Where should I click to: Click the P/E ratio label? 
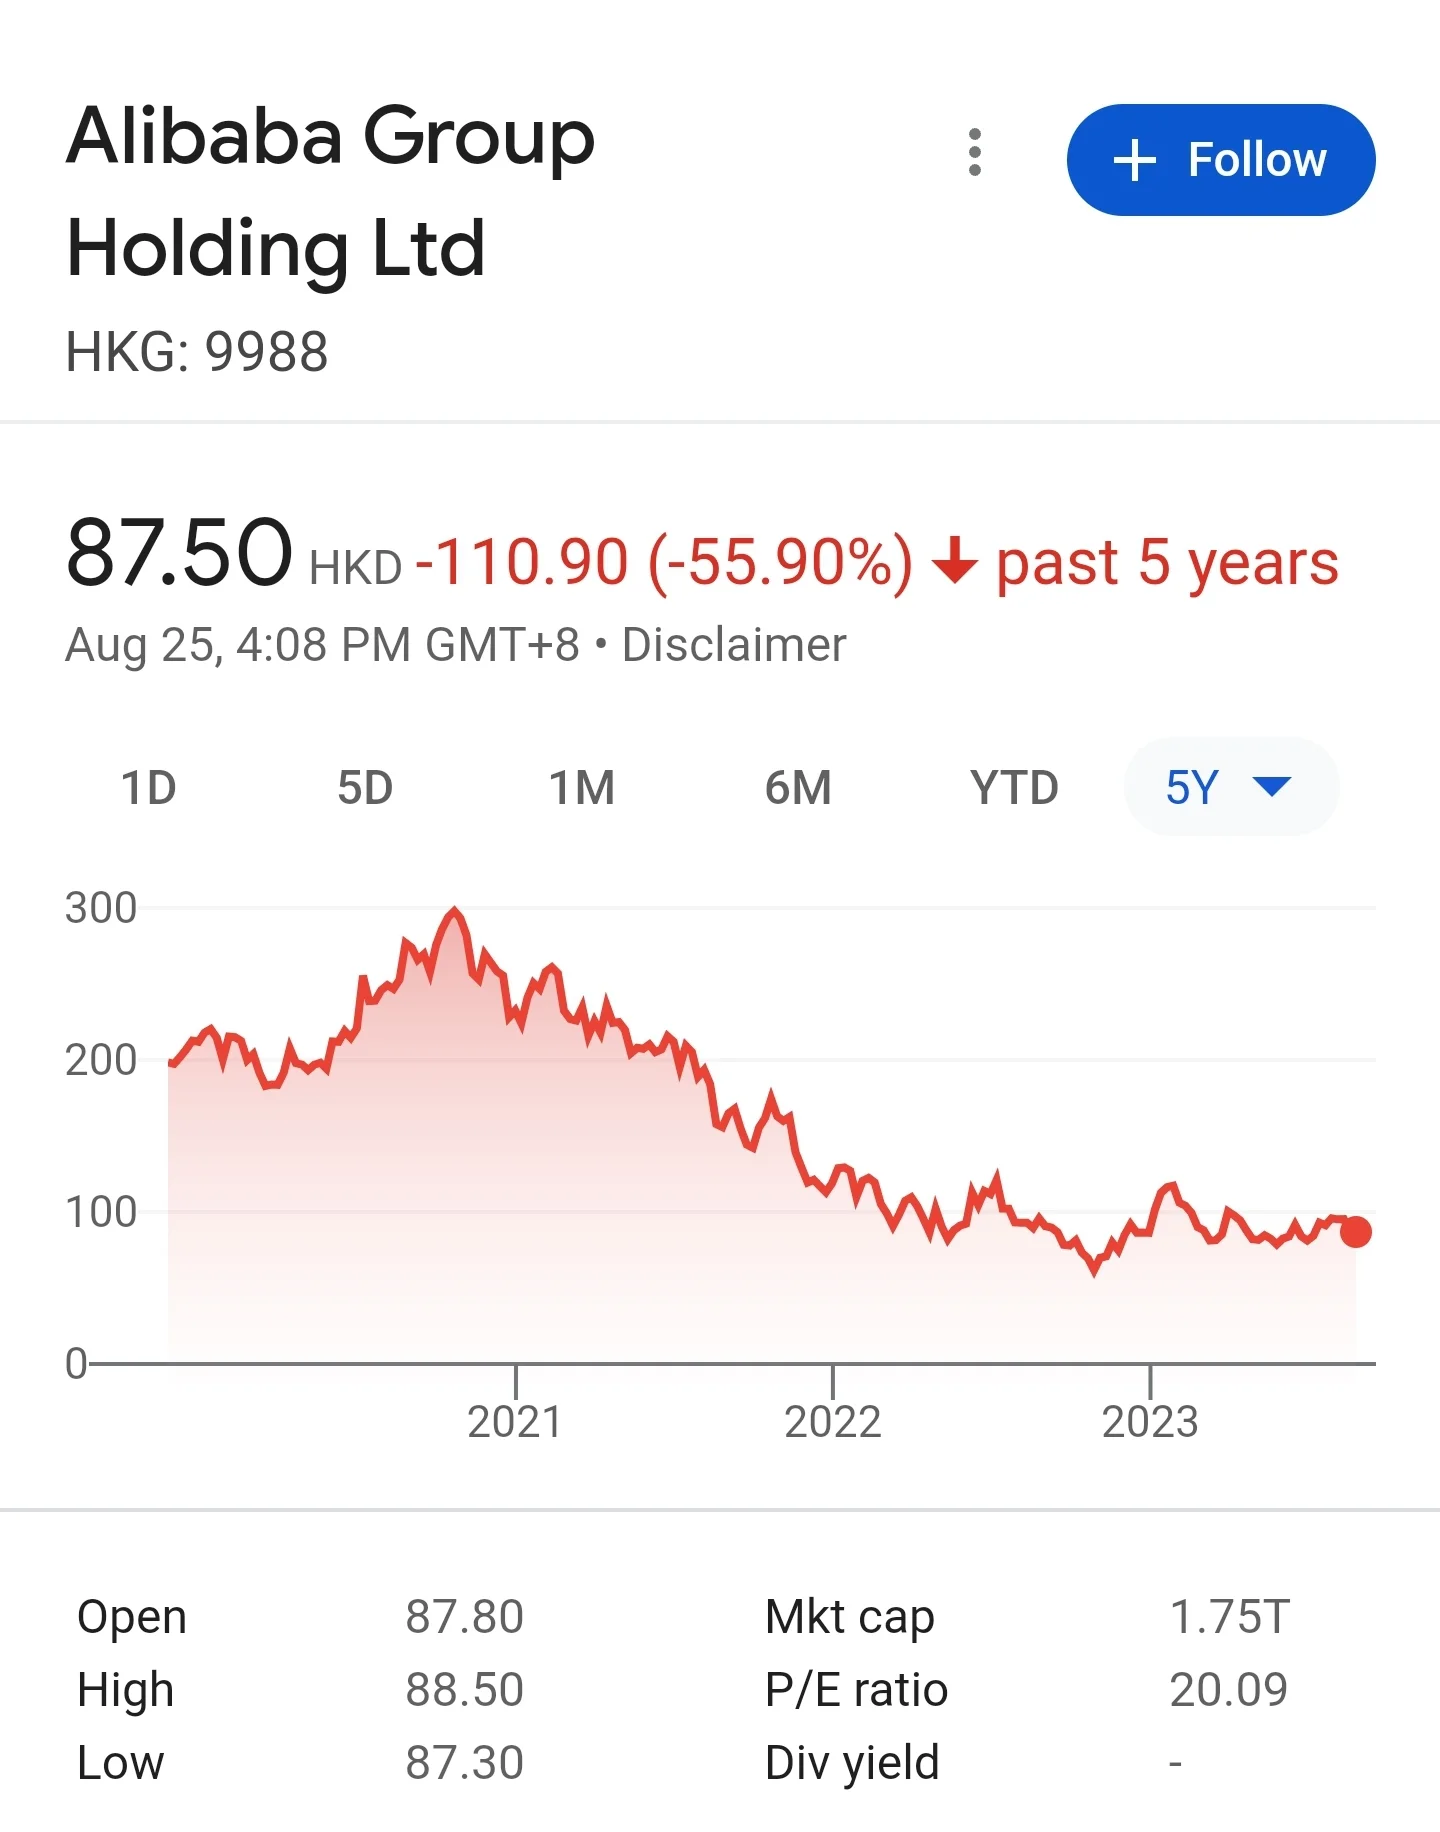[x=856, y=1690]
